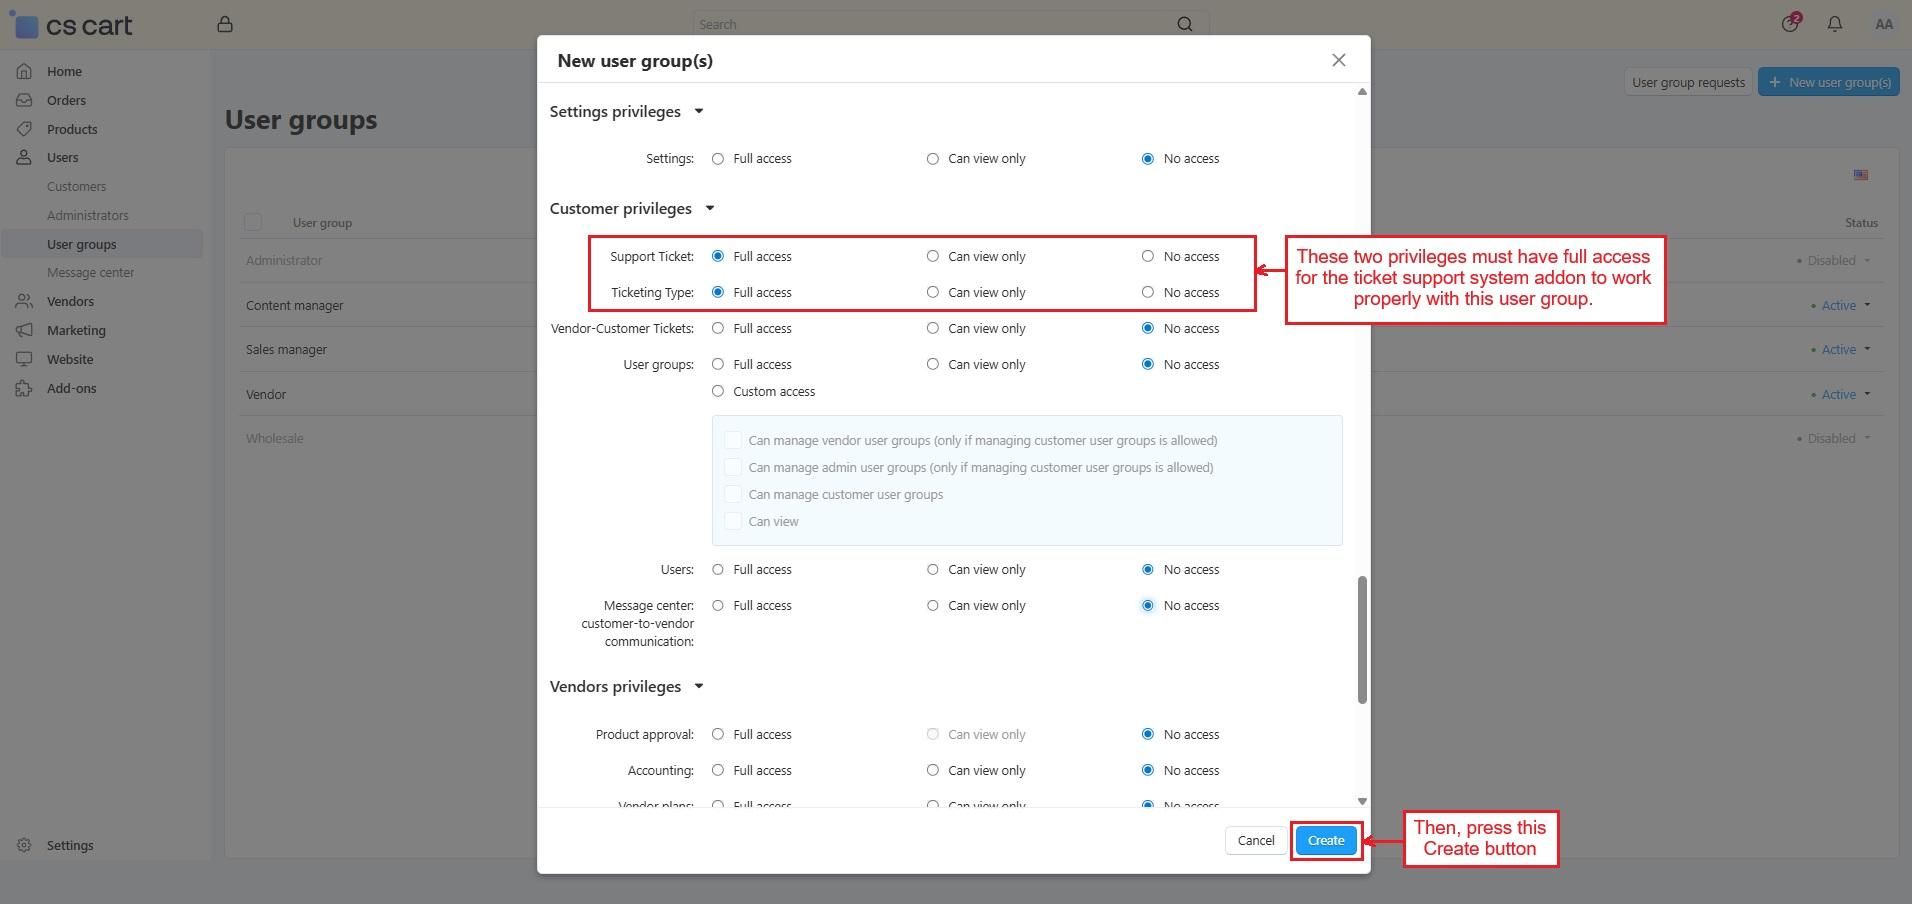Set Settings privilege to Full access

[718, 159]
